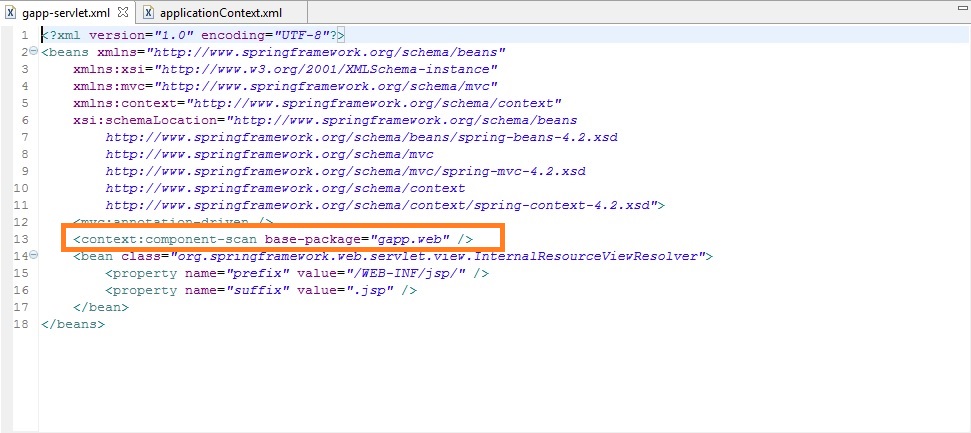Image resolution: width=971 pixels, height=433 pixels.
Task: Close the gapp-servlet.xml editor tab
Action: click(123, 13)
